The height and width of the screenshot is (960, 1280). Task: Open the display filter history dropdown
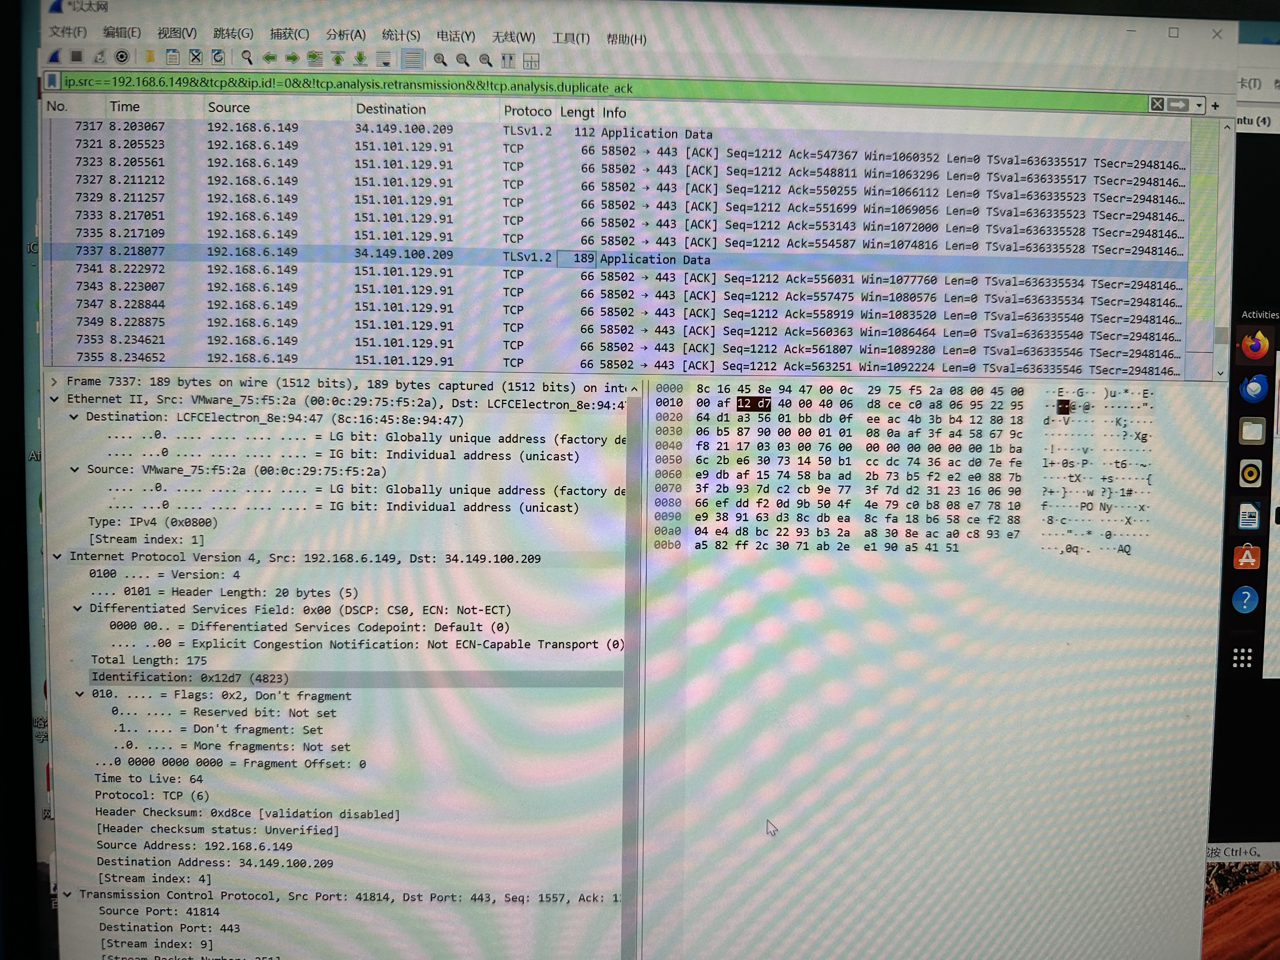pos(1199,105)
